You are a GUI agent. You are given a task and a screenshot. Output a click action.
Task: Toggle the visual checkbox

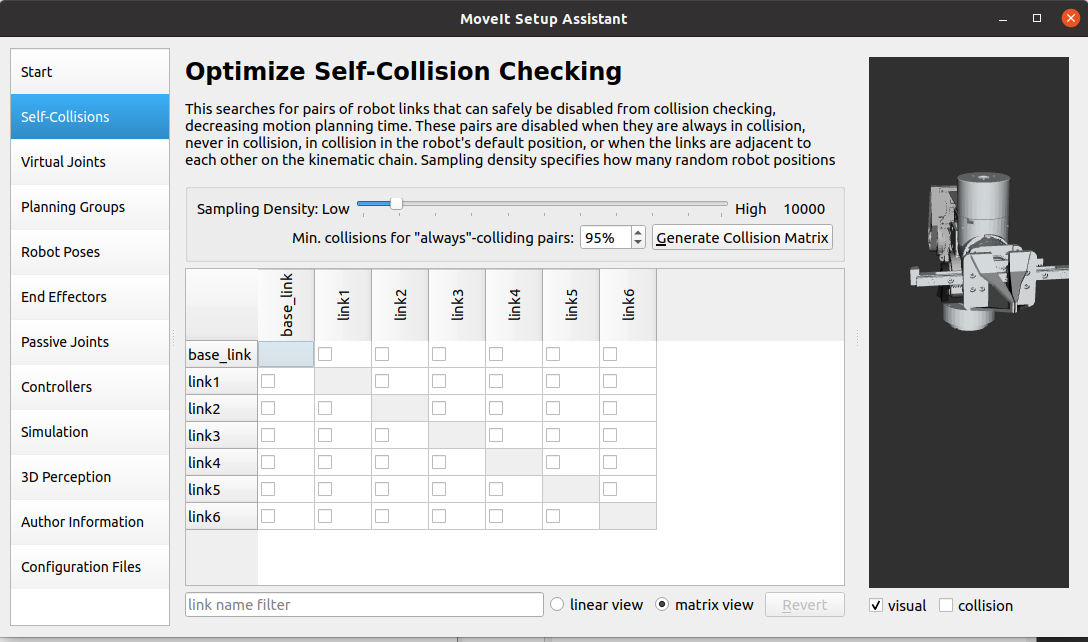pos(876,605)
